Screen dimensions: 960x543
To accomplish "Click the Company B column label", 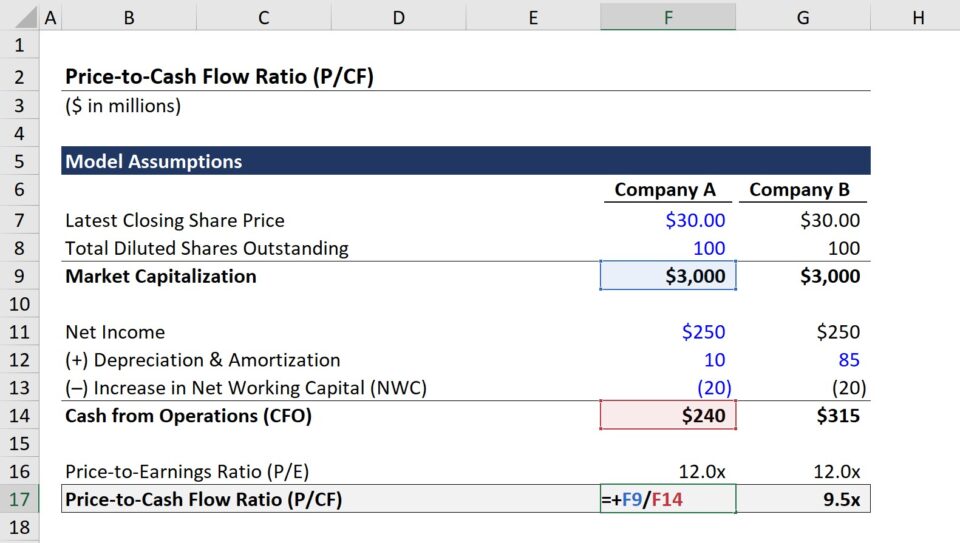I will coord(803,190).
